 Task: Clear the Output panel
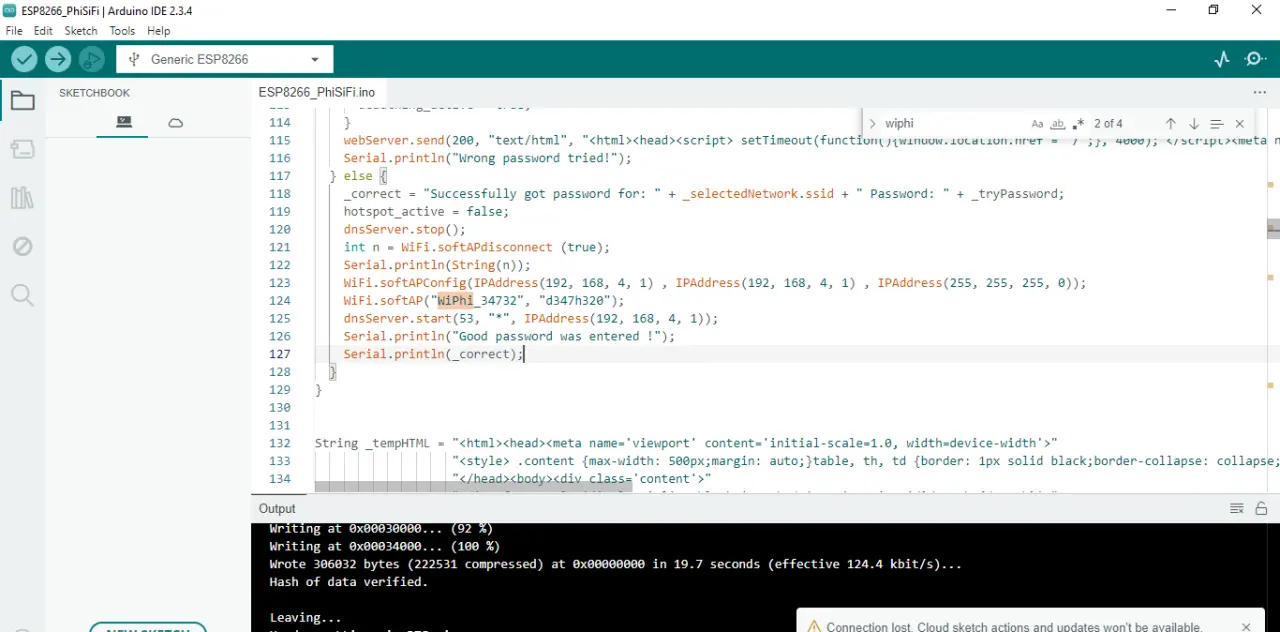click(1237, 509)
